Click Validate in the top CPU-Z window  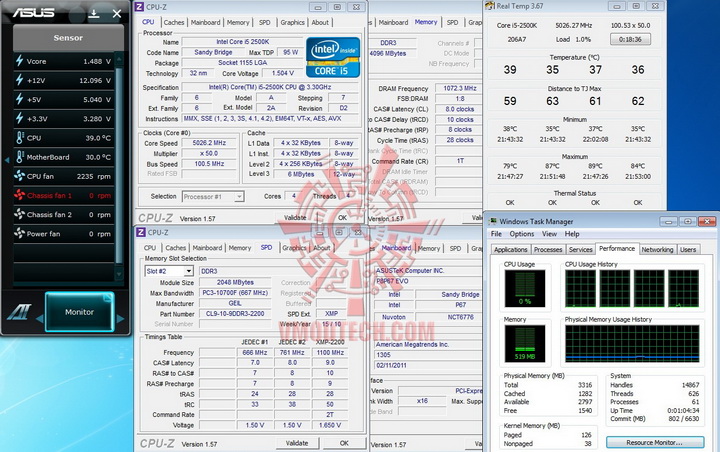(295, 218)
